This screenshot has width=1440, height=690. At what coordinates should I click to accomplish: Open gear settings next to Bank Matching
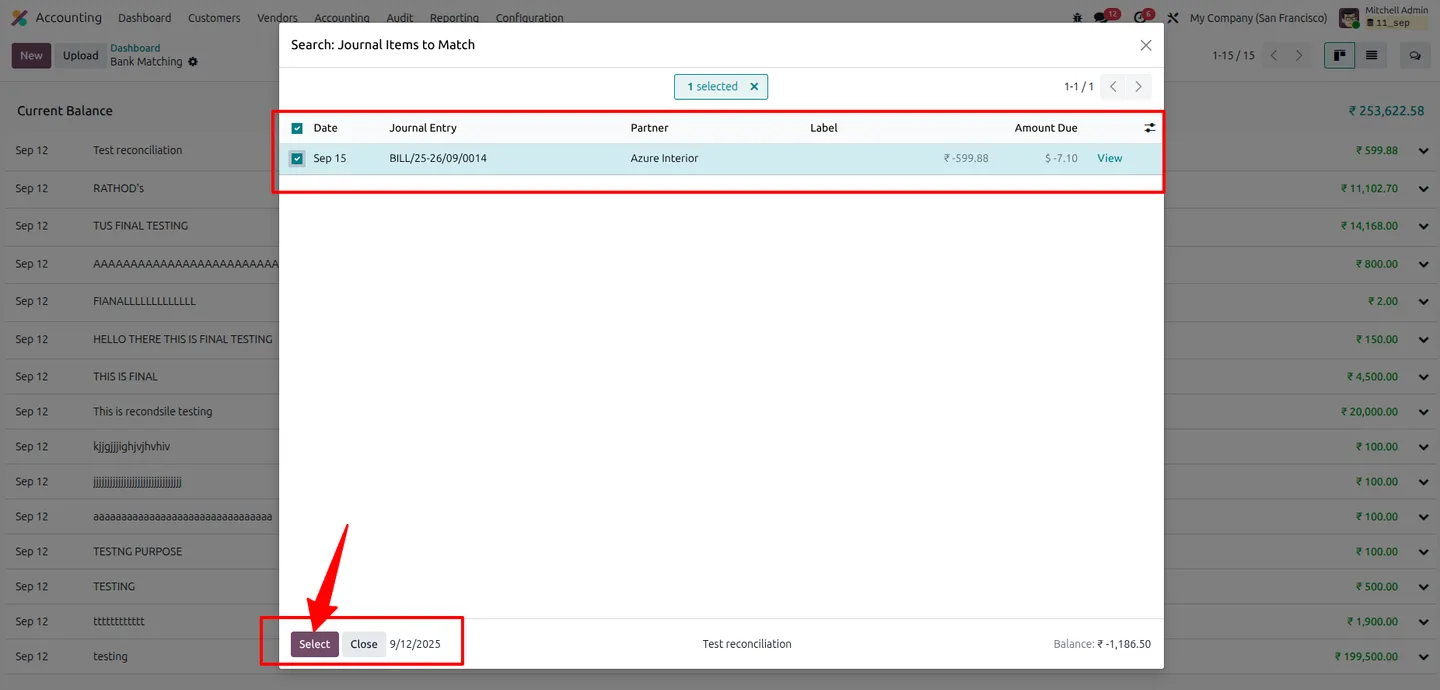click(x=193, y=62)
